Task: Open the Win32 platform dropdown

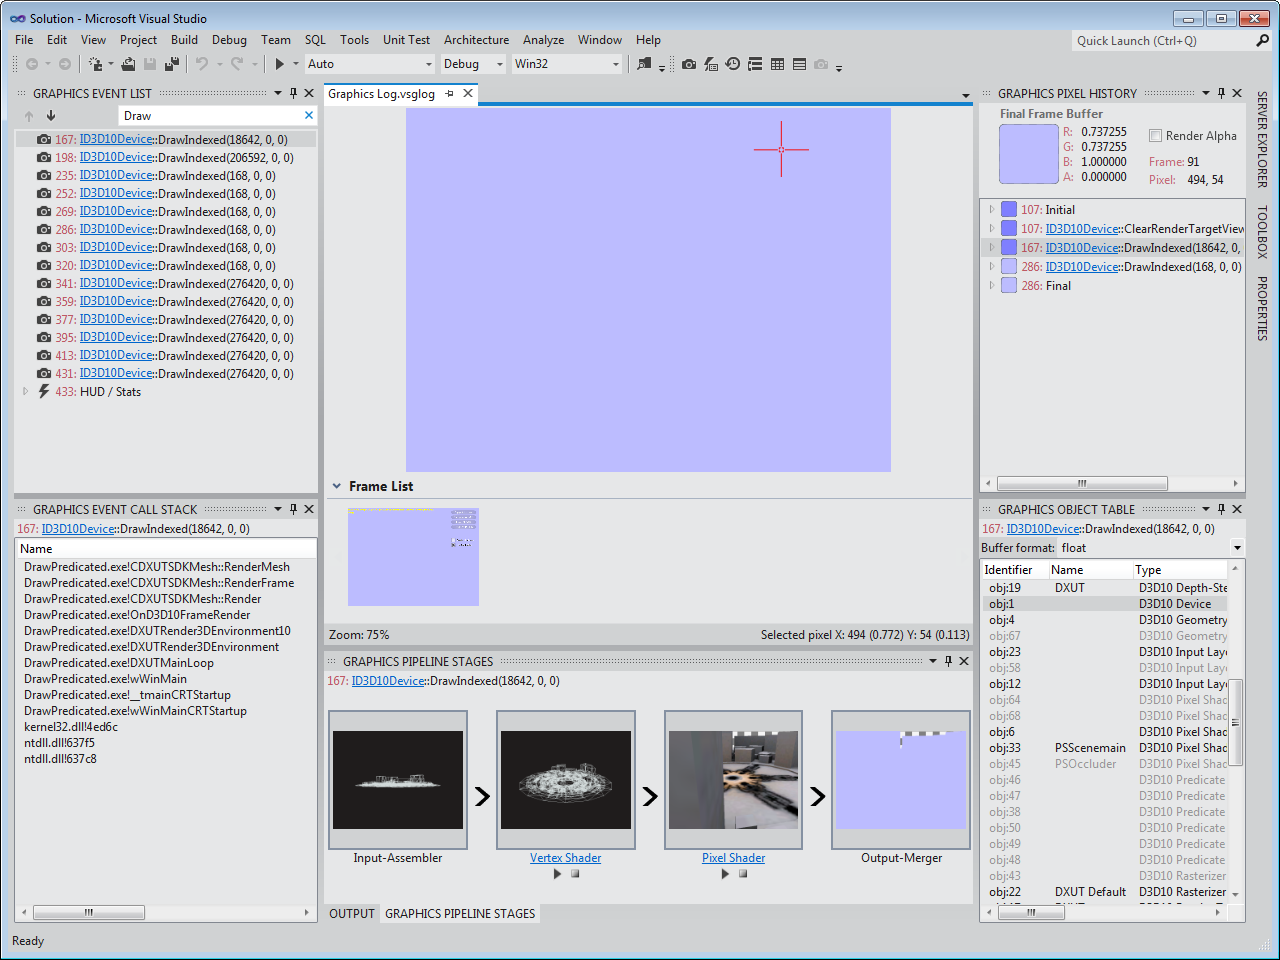Action: tap(616, 64)
